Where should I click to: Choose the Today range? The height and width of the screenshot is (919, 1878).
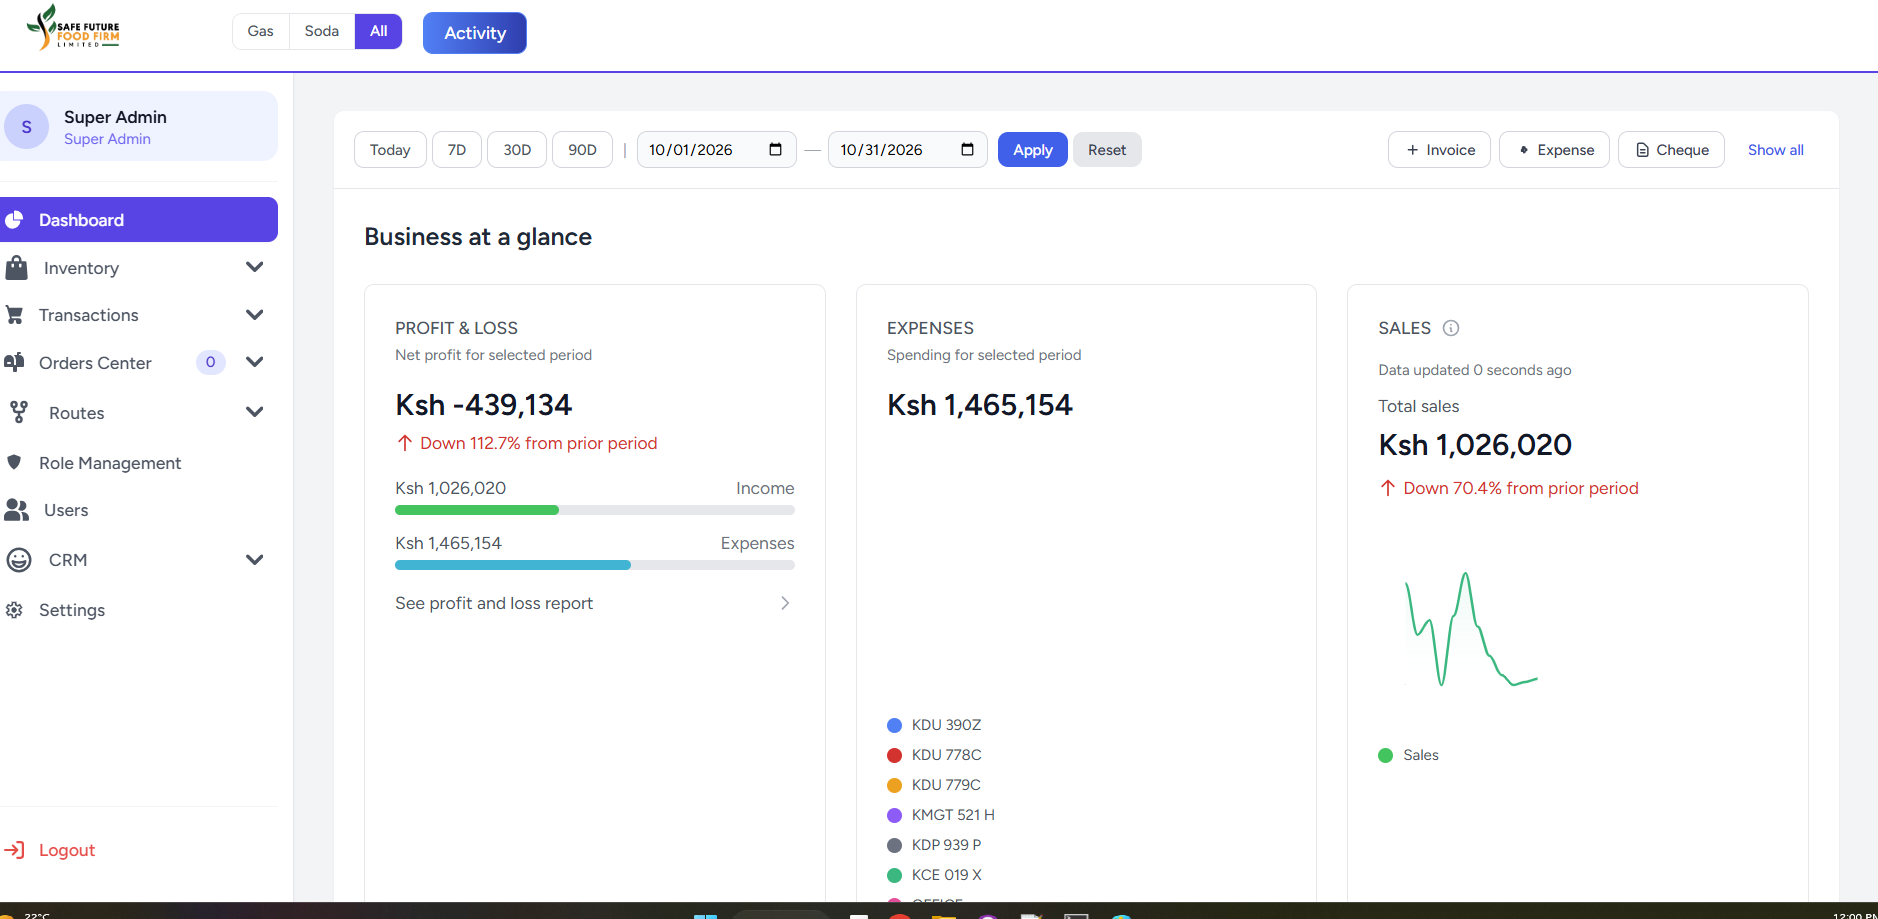[390, 150]
